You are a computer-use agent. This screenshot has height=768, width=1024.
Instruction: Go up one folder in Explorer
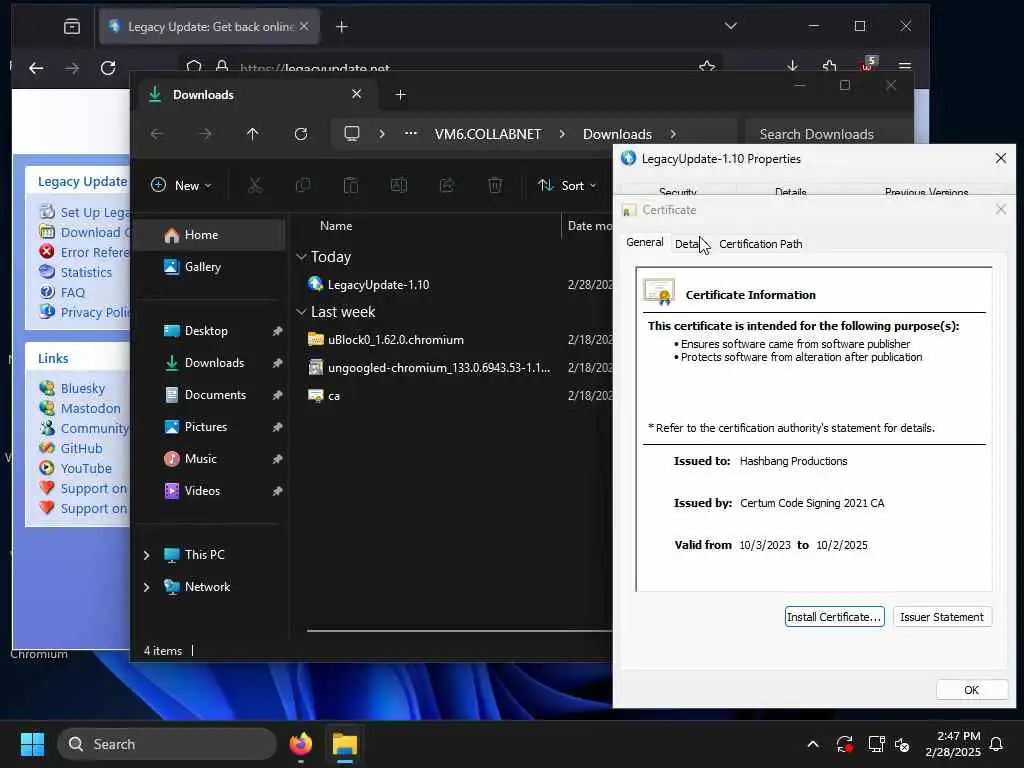click(x=253, y=134)
